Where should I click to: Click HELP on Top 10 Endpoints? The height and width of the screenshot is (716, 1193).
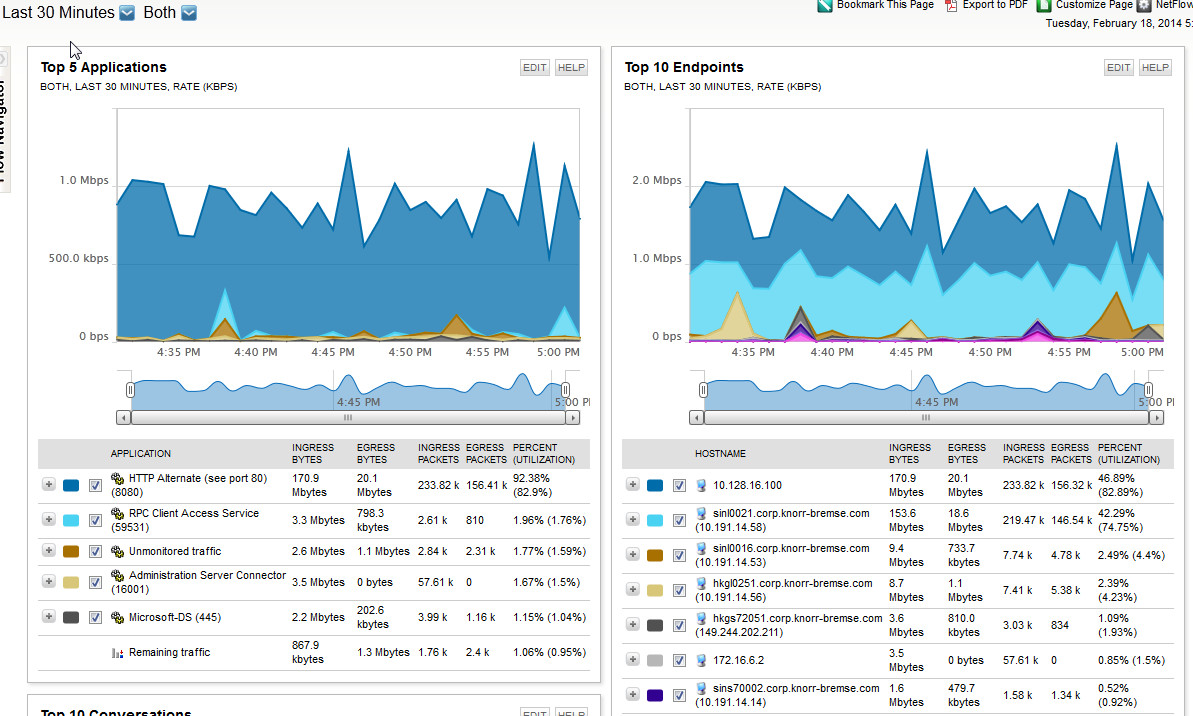tap(1155, 68)
